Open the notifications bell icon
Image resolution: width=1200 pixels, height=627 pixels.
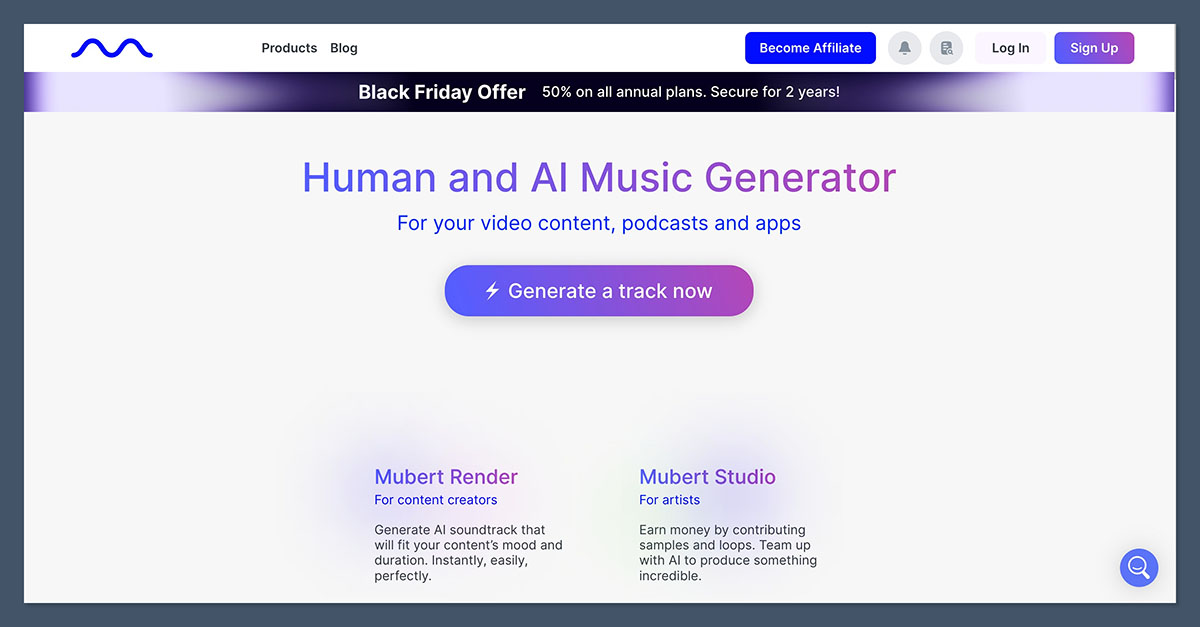tap(905, 48)
